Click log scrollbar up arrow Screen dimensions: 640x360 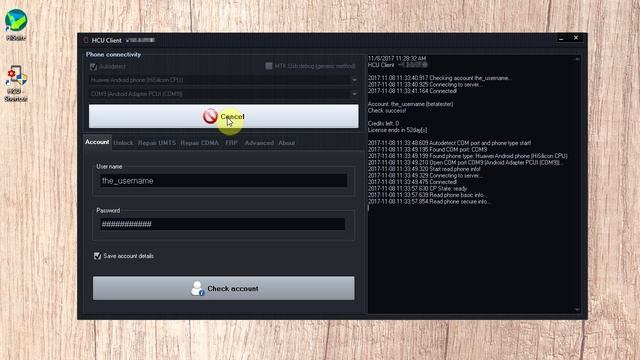pyautogui.click(x=577, y=59)
